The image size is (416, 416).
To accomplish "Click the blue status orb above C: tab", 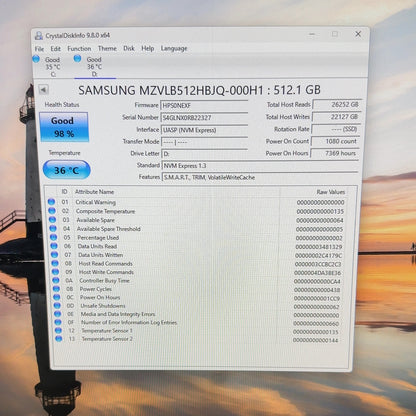I will (36, 59).
